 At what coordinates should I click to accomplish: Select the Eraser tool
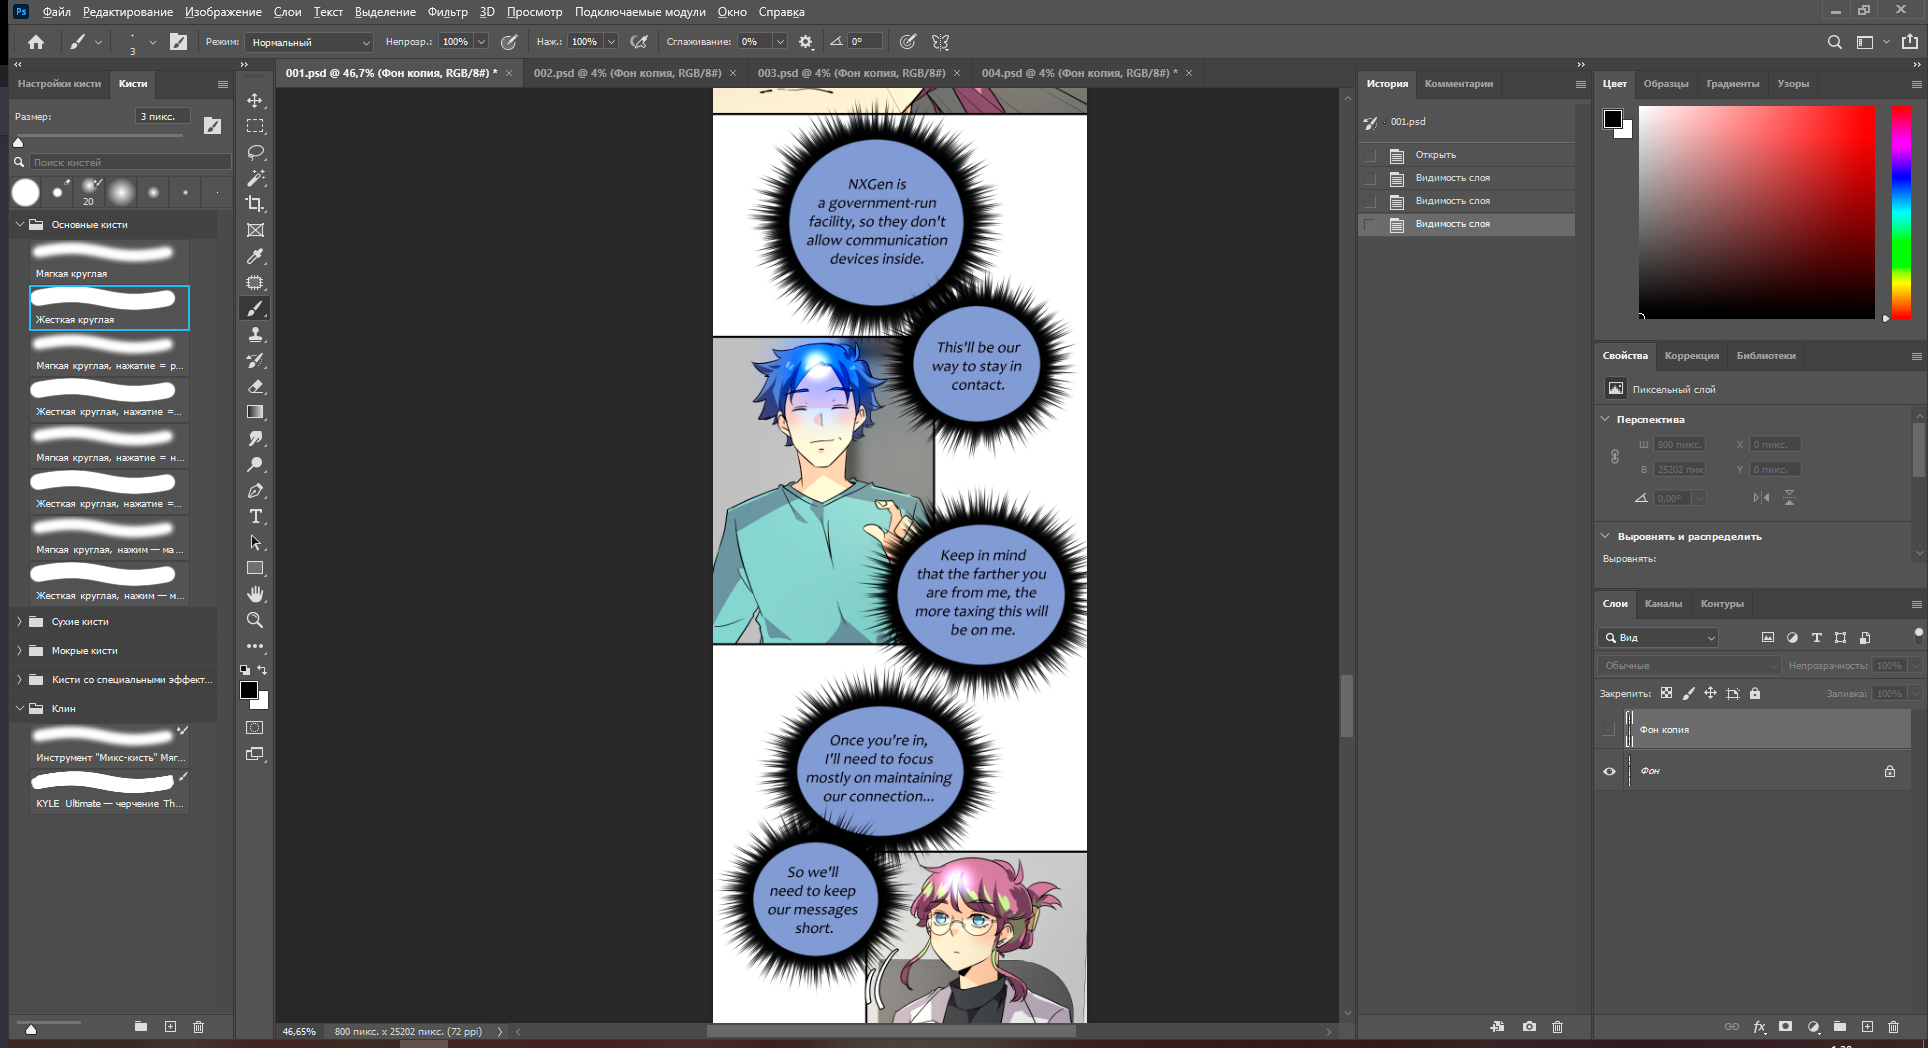[255, 386]
